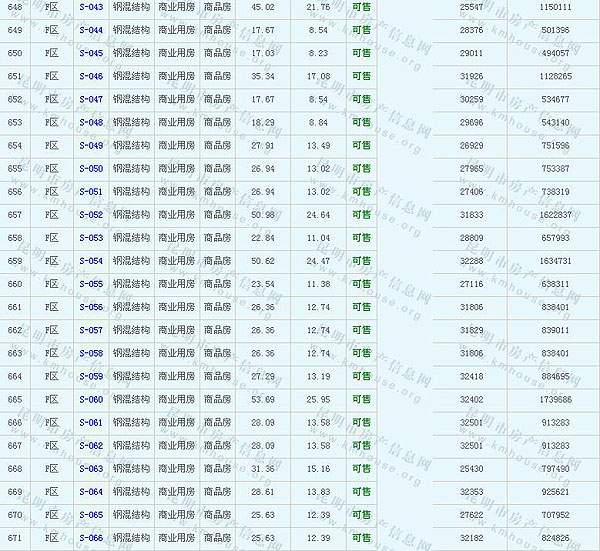
Task: Open the S-043 unit link
Action: [91, 7]
